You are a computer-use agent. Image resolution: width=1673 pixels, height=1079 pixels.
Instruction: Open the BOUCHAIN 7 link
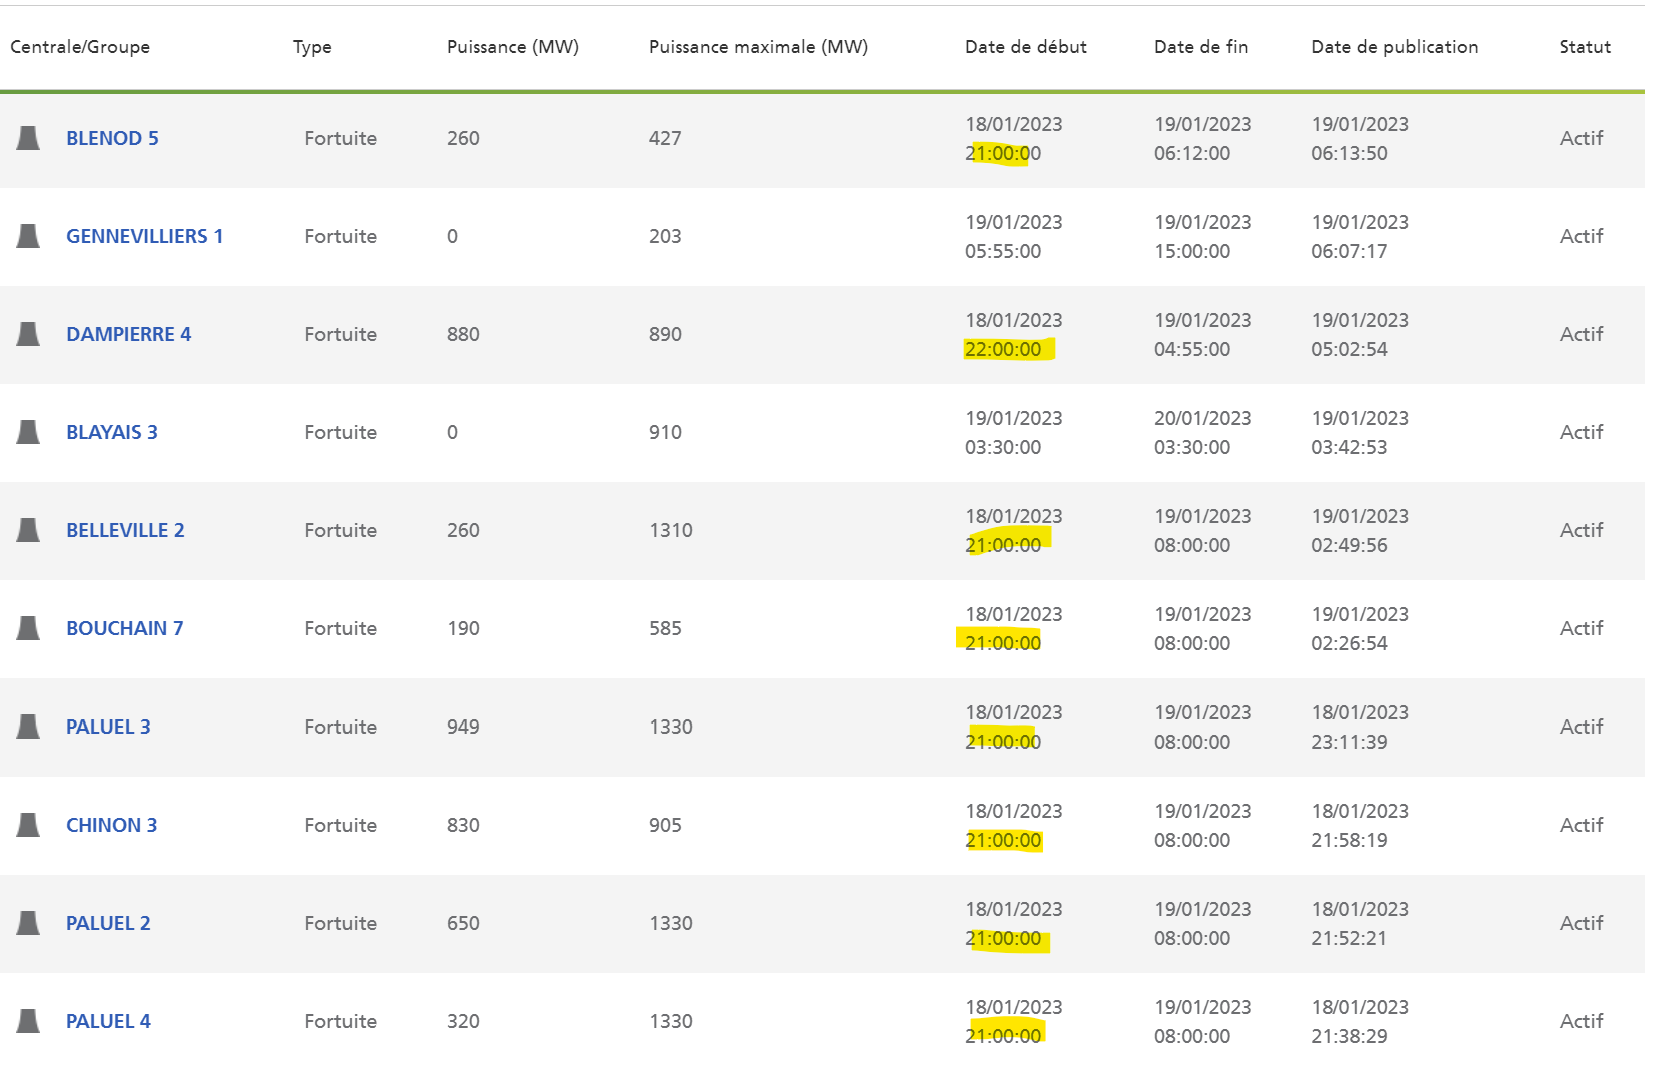(125, 628)
